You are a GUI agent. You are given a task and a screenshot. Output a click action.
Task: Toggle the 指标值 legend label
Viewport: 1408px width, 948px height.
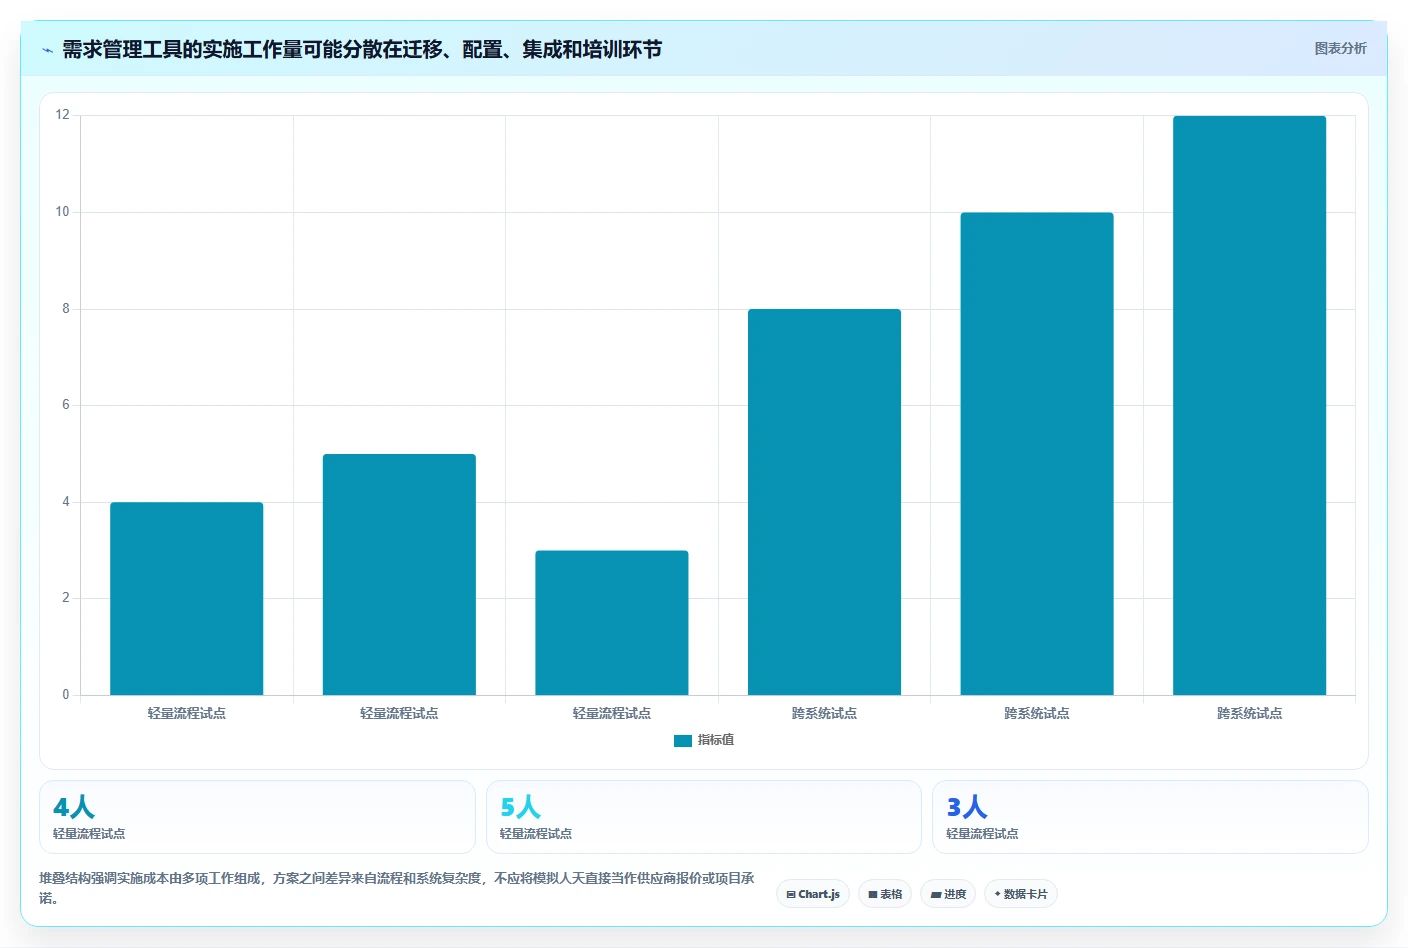tap(716, 740)
